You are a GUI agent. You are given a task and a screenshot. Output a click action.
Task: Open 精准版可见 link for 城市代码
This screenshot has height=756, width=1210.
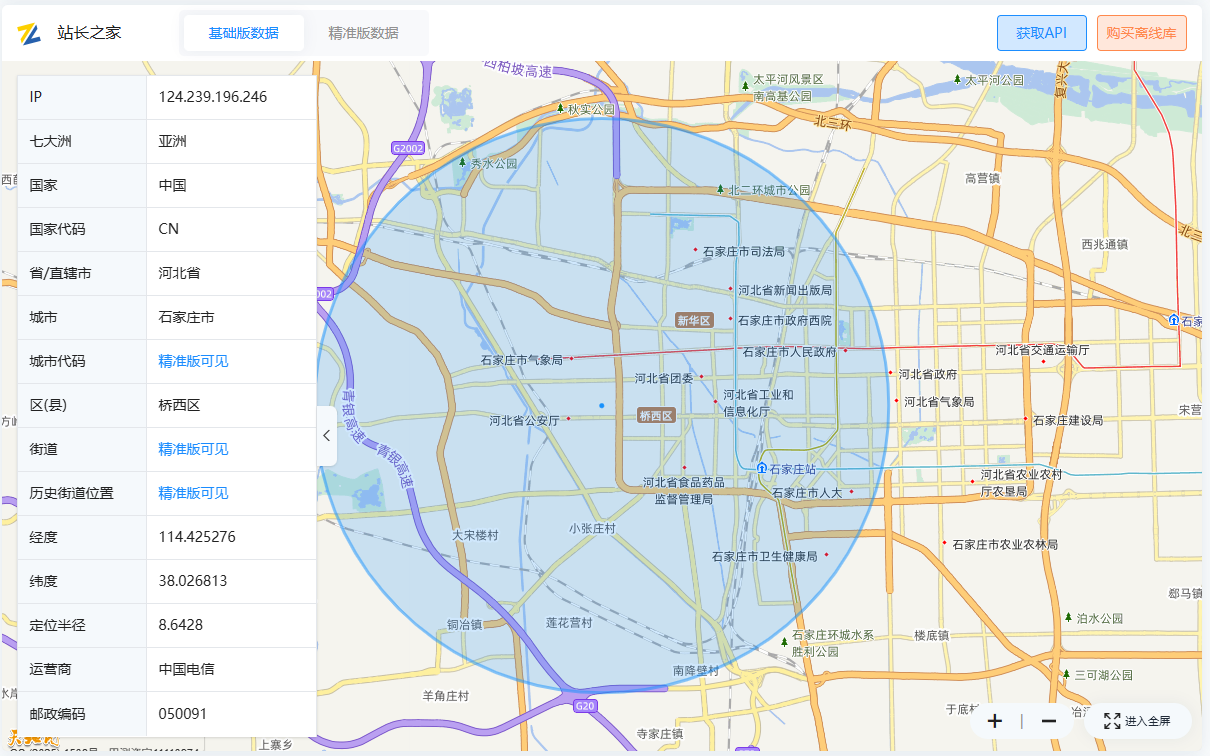[193, 361]
